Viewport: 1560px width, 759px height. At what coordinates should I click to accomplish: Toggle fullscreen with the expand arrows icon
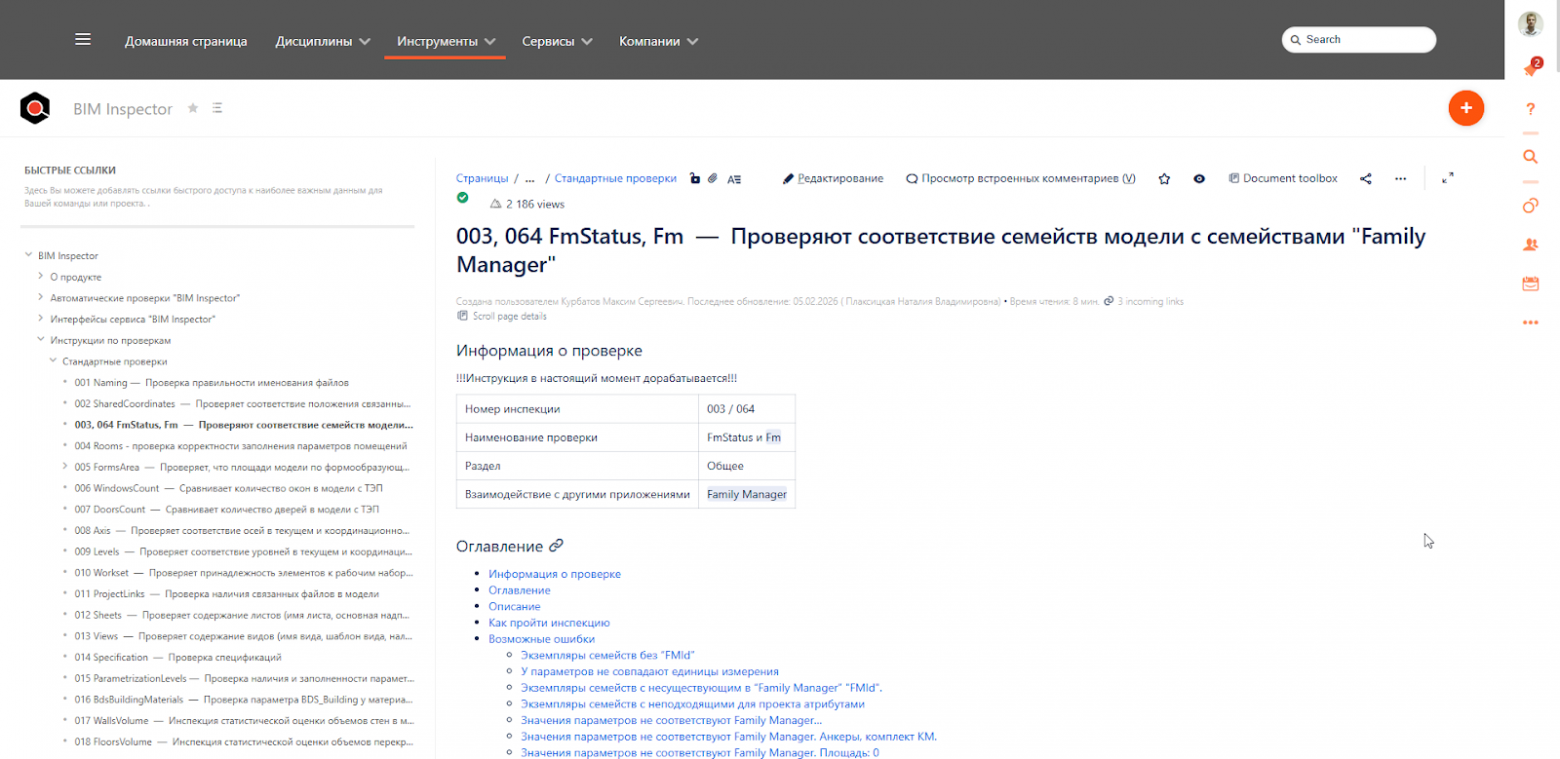pos(1448,178)
